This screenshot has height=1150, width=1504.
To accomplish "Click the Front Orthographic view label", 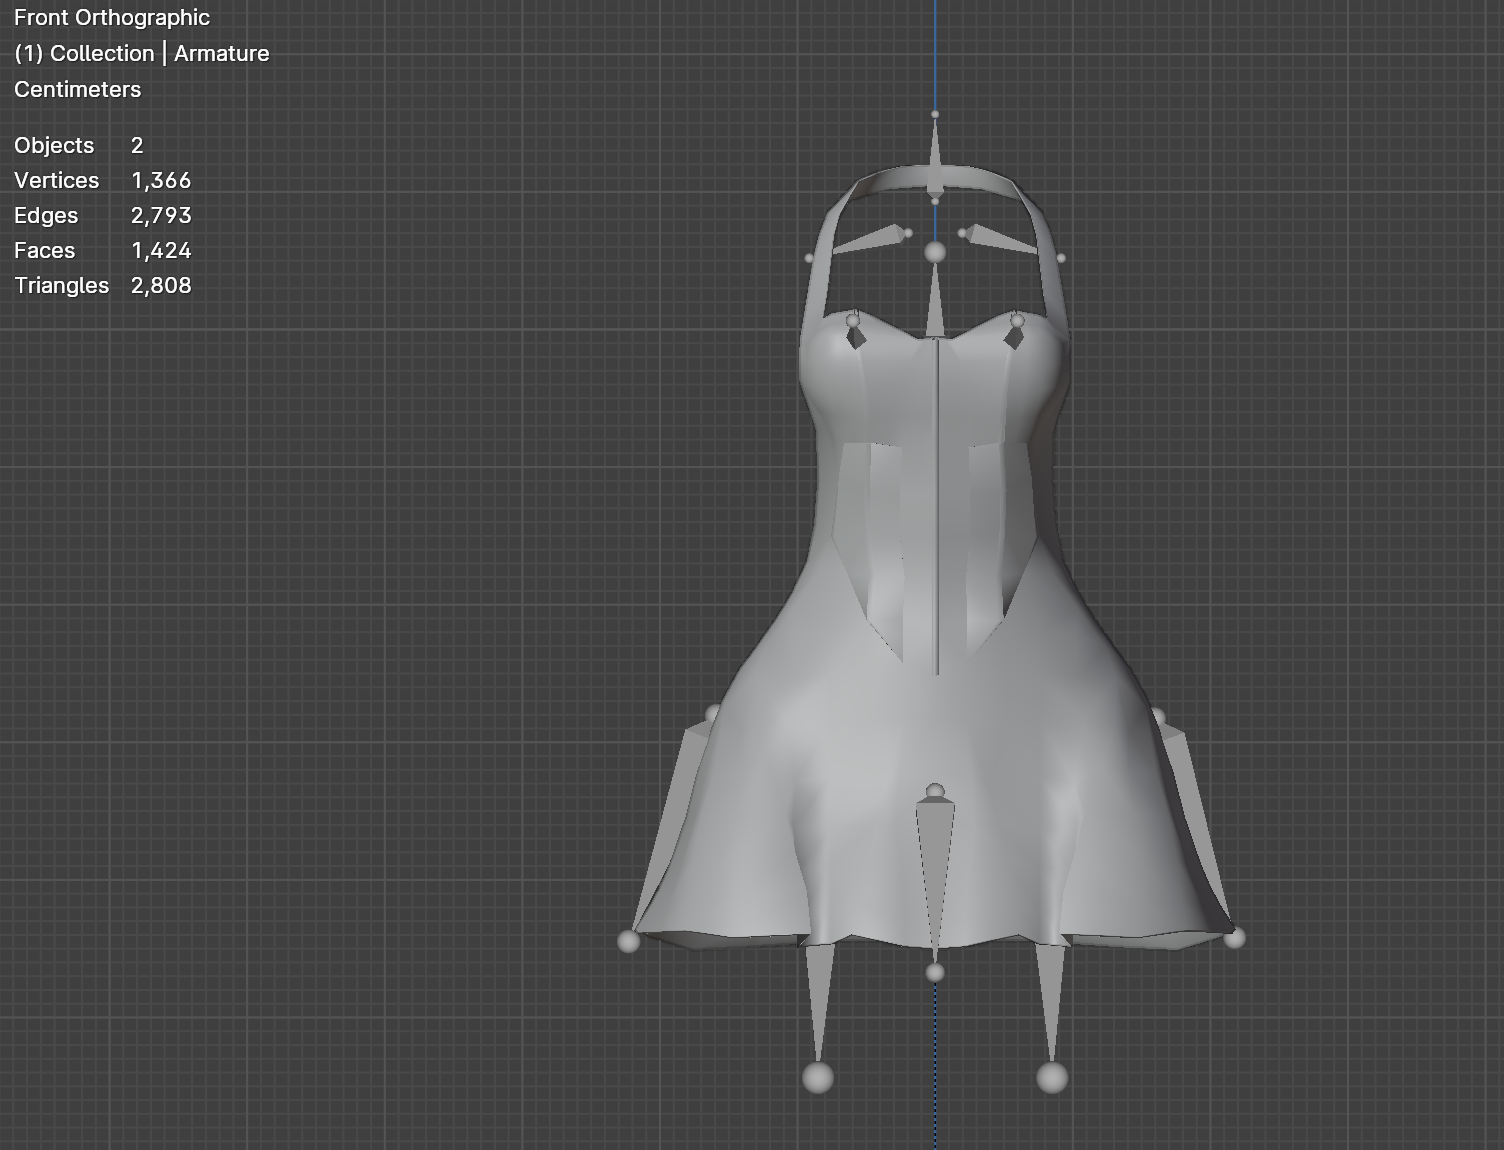I will (111, 17).
